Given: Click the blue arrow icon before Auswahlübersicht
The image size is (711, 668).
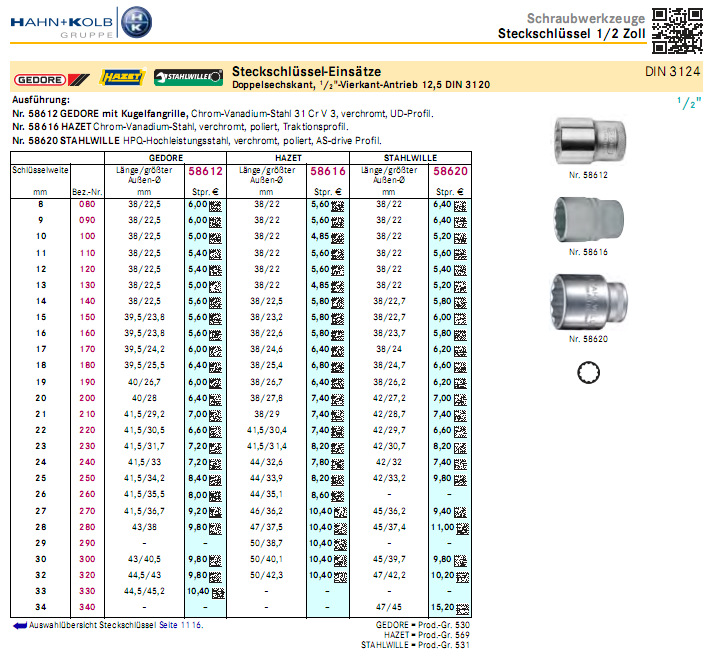Looking at the screenshot, I should coord(20,626).
